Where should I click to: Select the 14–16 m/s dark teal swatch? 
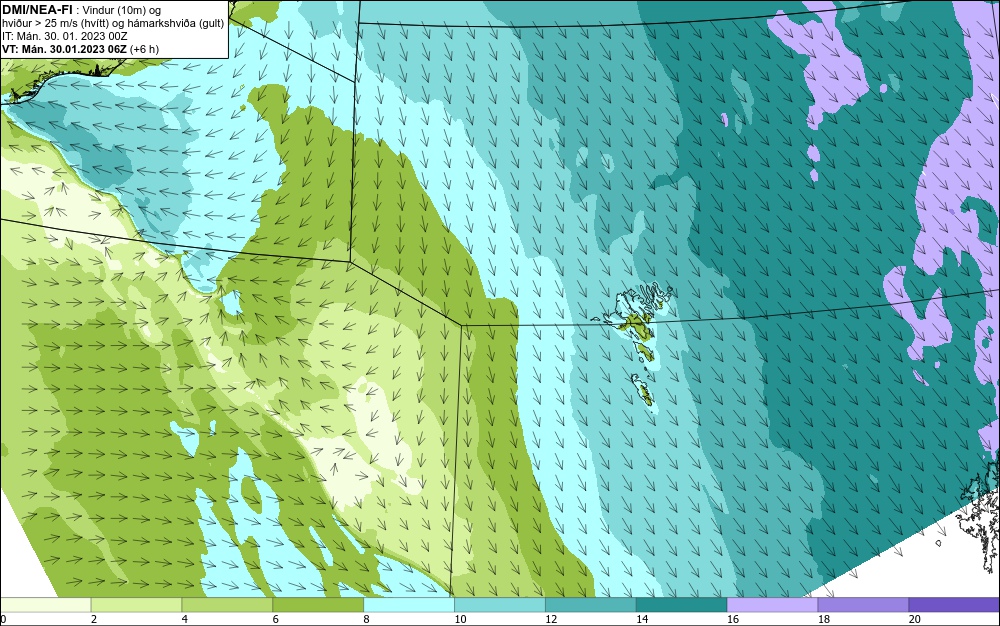click(681, 604)
